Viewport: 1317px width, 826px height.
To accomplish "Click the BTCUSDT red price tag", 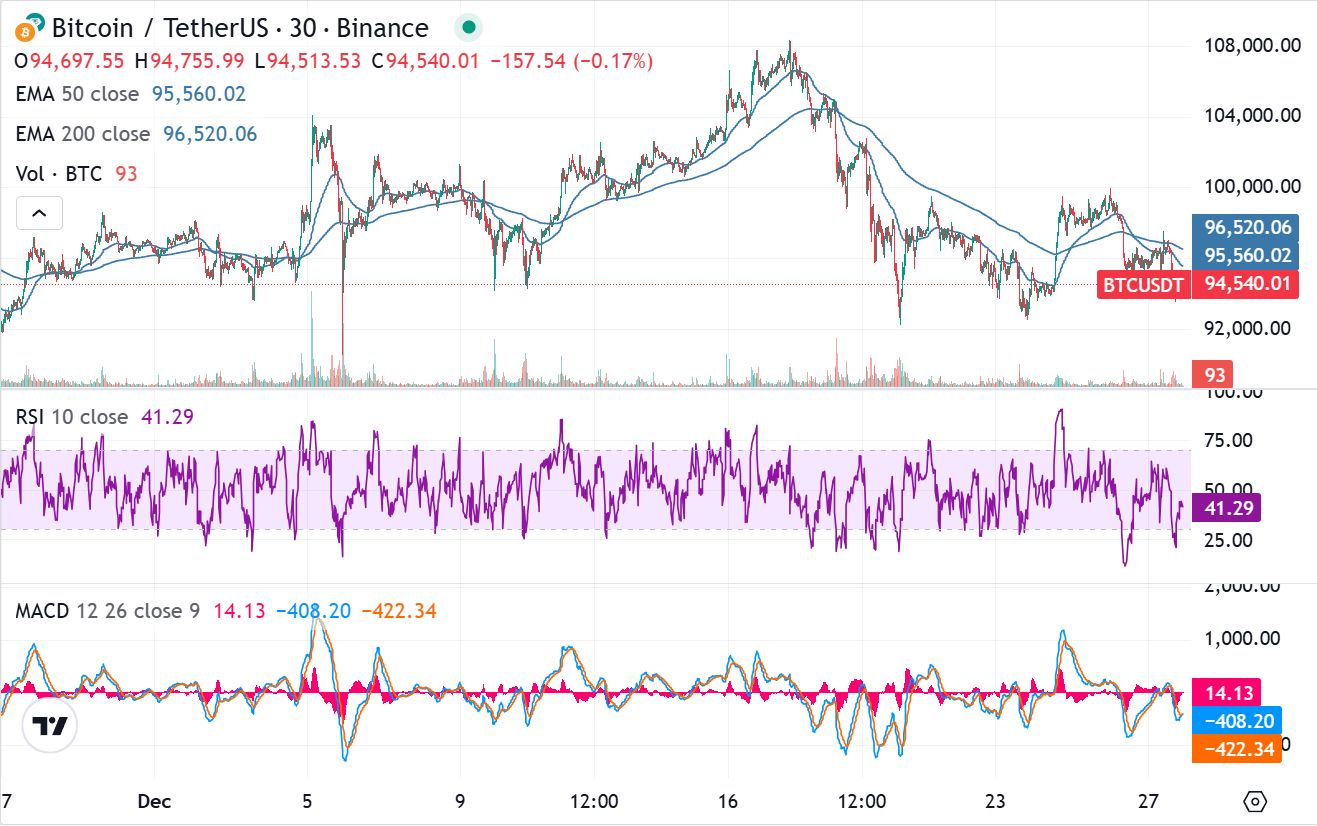I will pos(1143,285).
